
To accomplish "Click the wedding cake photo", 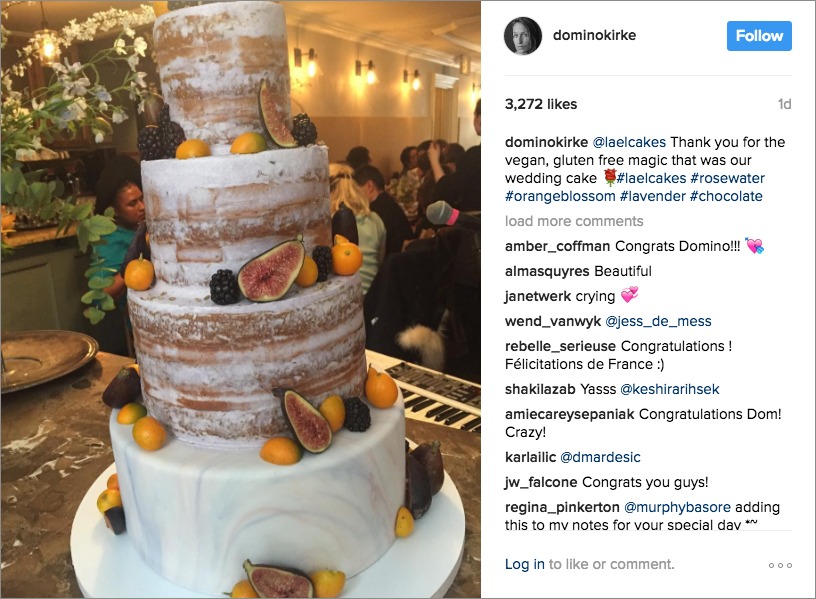I will 240,299.
